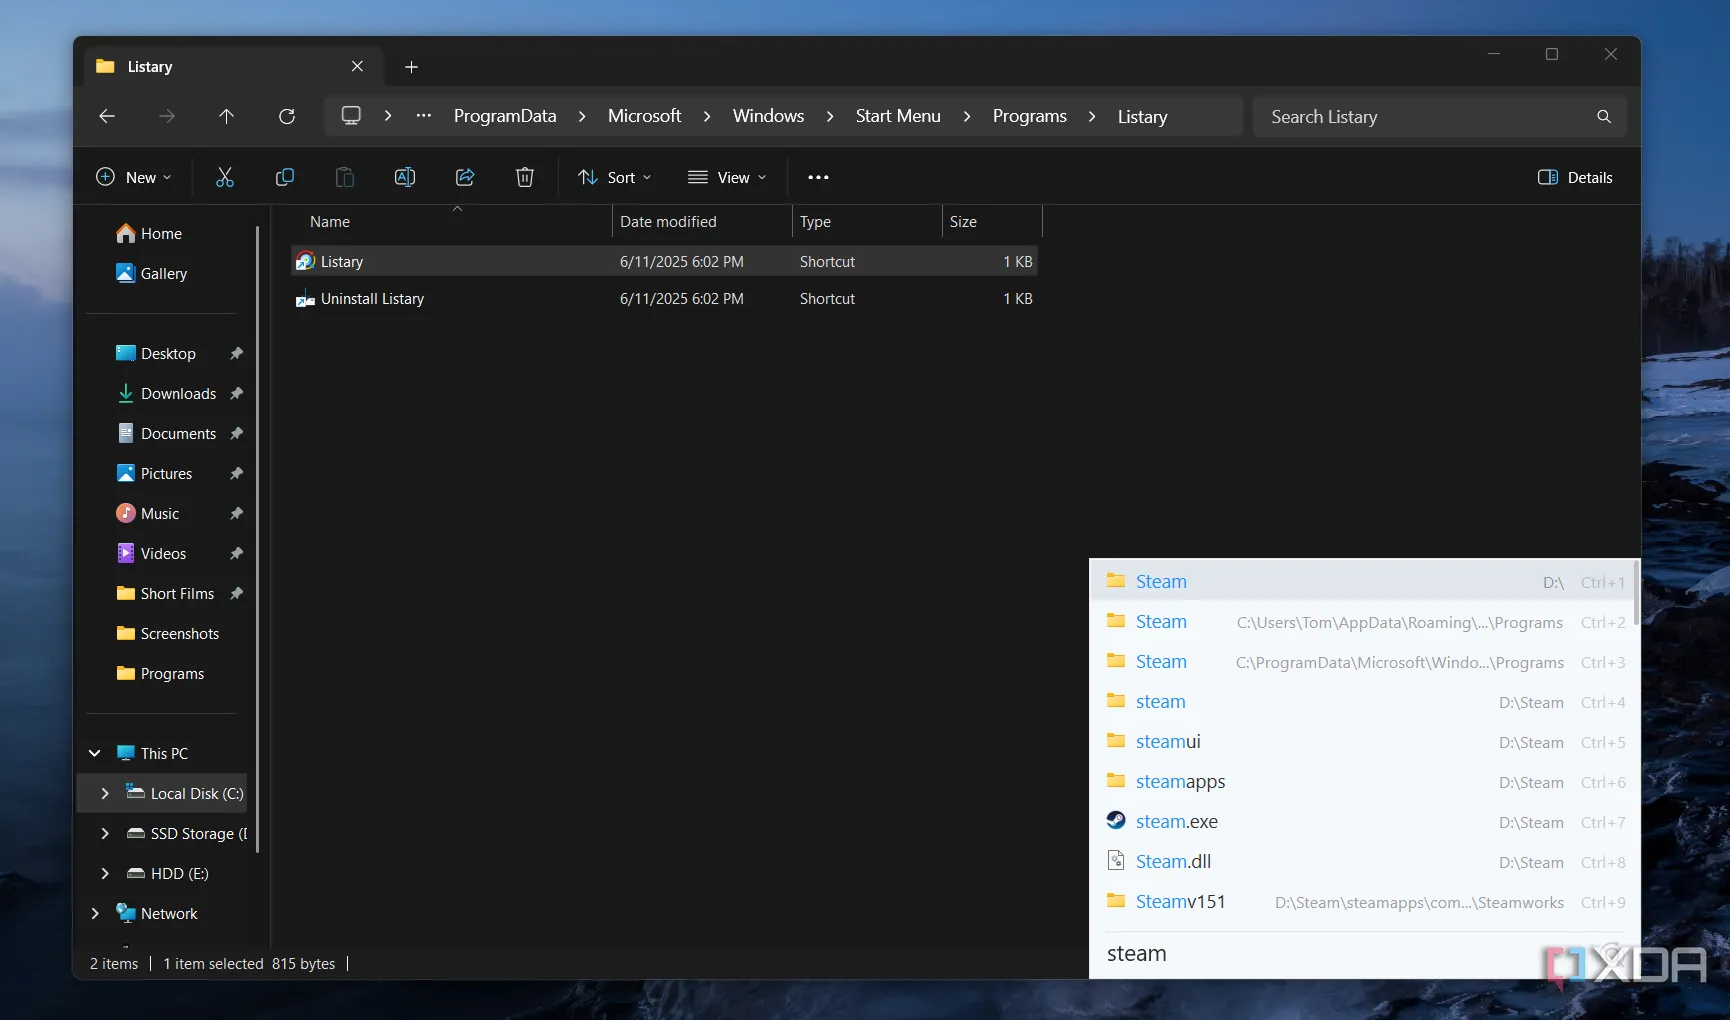Click the Cut scissors icon
The height and width of the screenshot is (1020, 1730).
click(225, 177)
